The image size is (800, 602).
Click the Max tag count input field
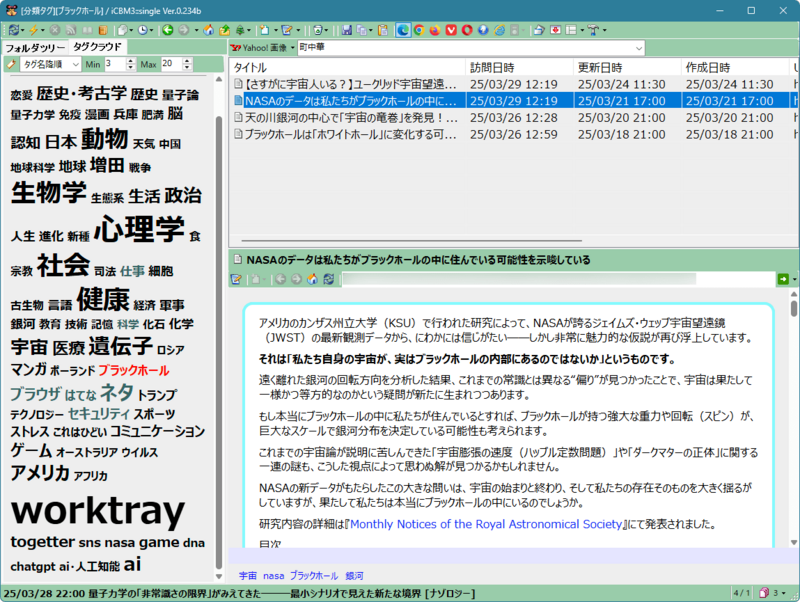(x=171, y=64)
